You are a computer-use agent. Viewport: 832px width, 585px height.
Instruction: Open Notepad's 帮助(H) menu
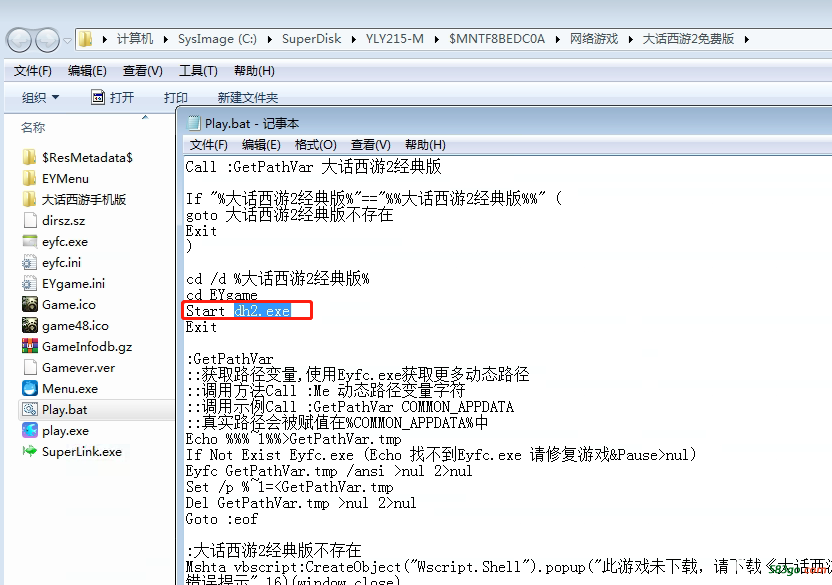tap(425, 145)
